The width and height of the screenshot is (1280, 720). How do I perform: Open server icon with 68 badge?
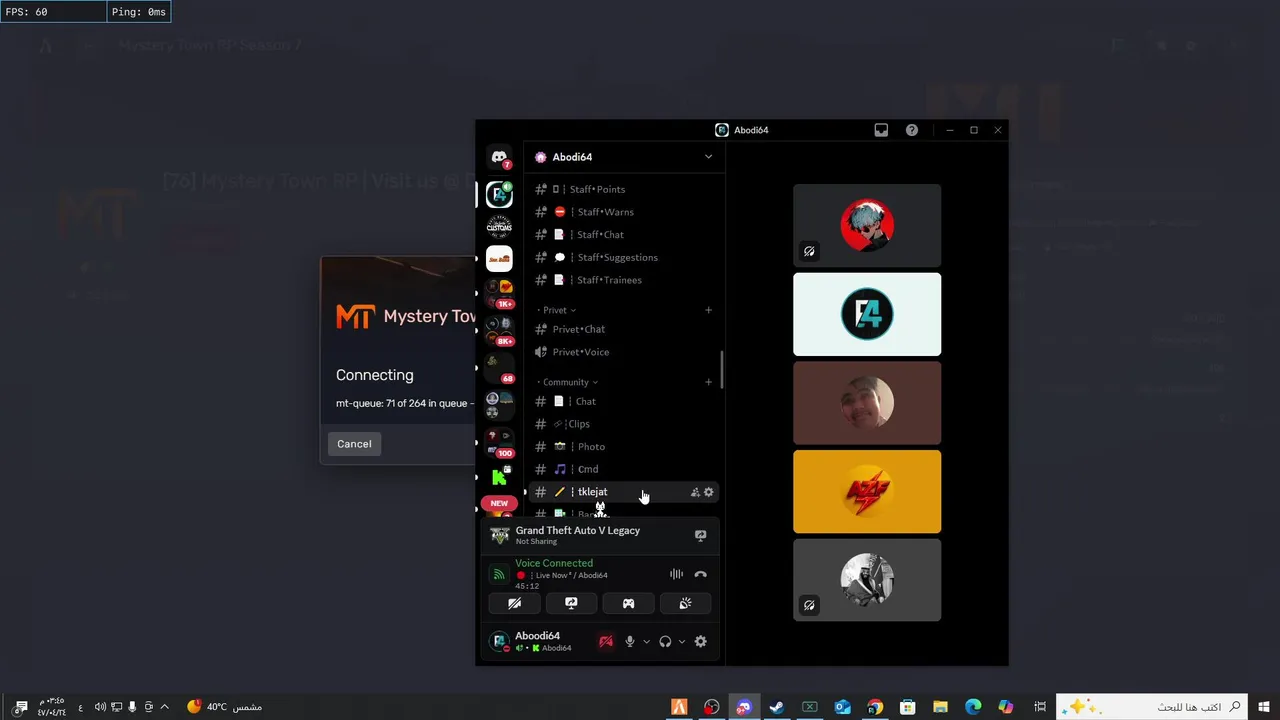tap(499, 367)
